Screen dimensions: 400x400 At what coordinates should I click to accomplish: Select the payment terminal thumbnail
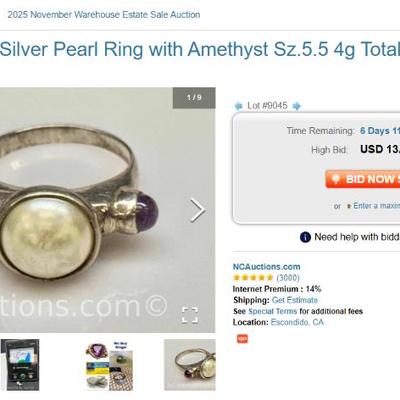pos(20,365)
